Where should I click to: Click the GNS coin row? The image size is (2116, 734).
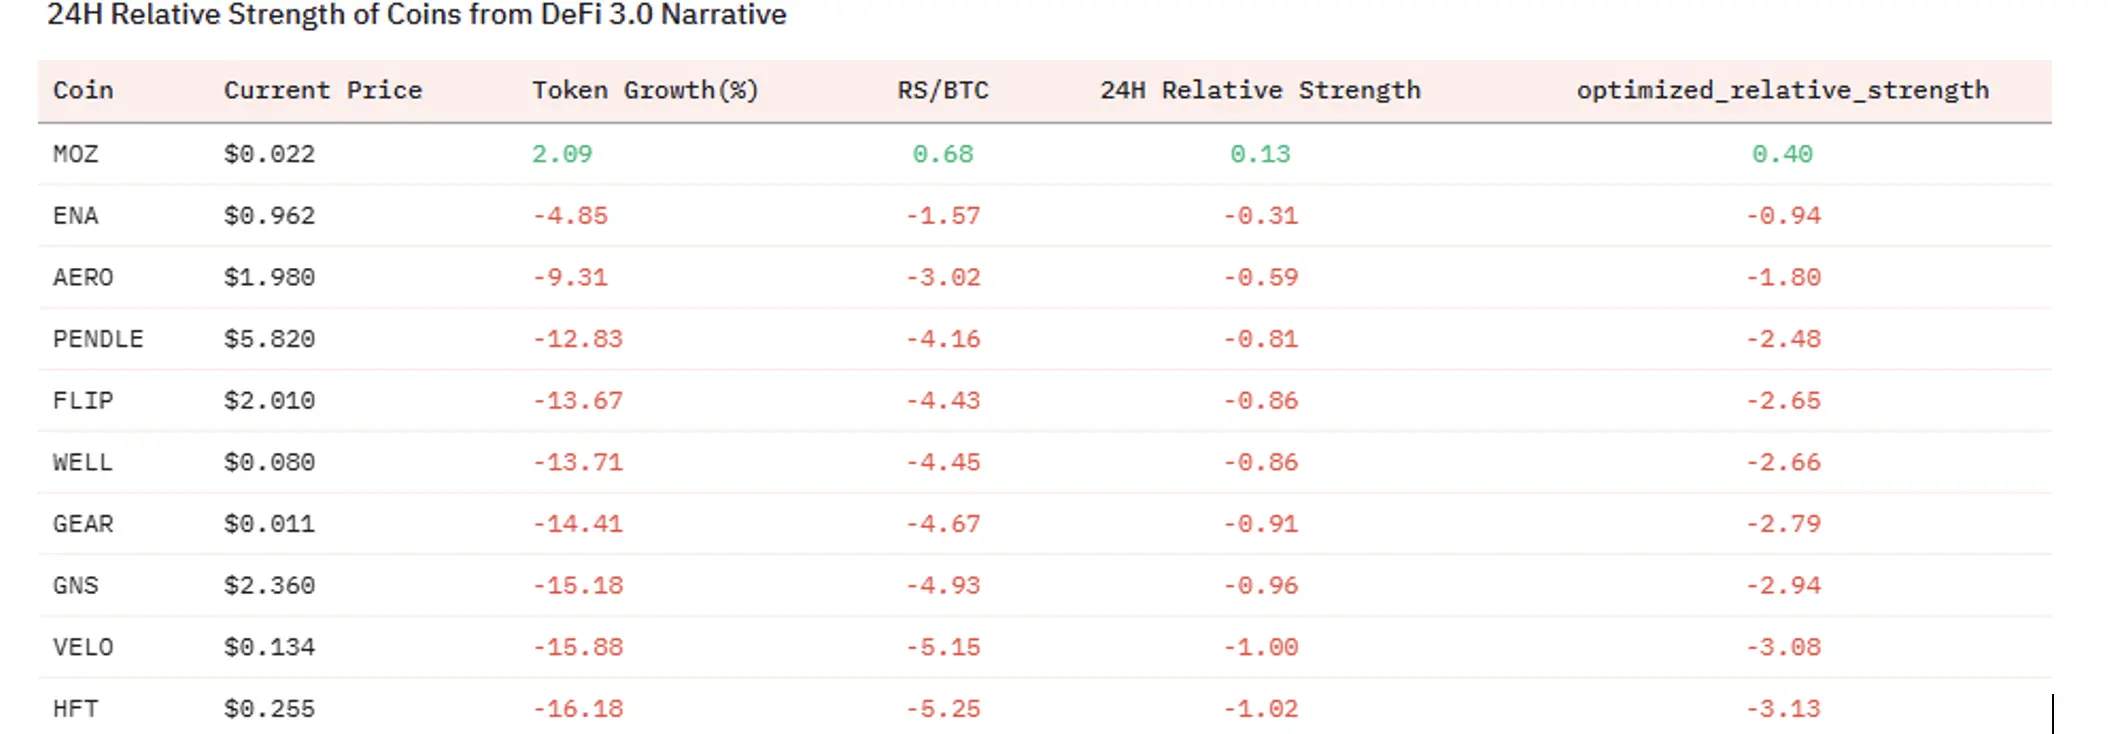point(76,586)
